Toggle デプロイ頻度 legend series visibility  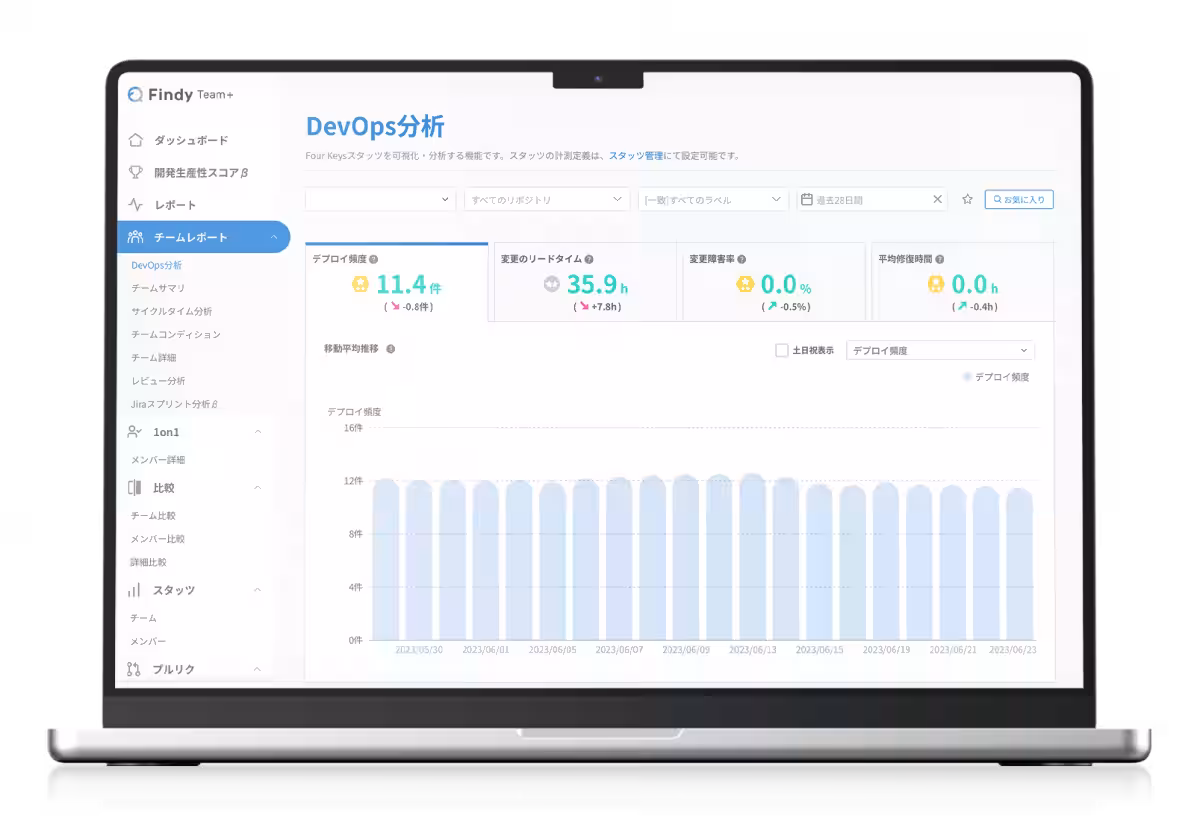[x=995, y=377]
